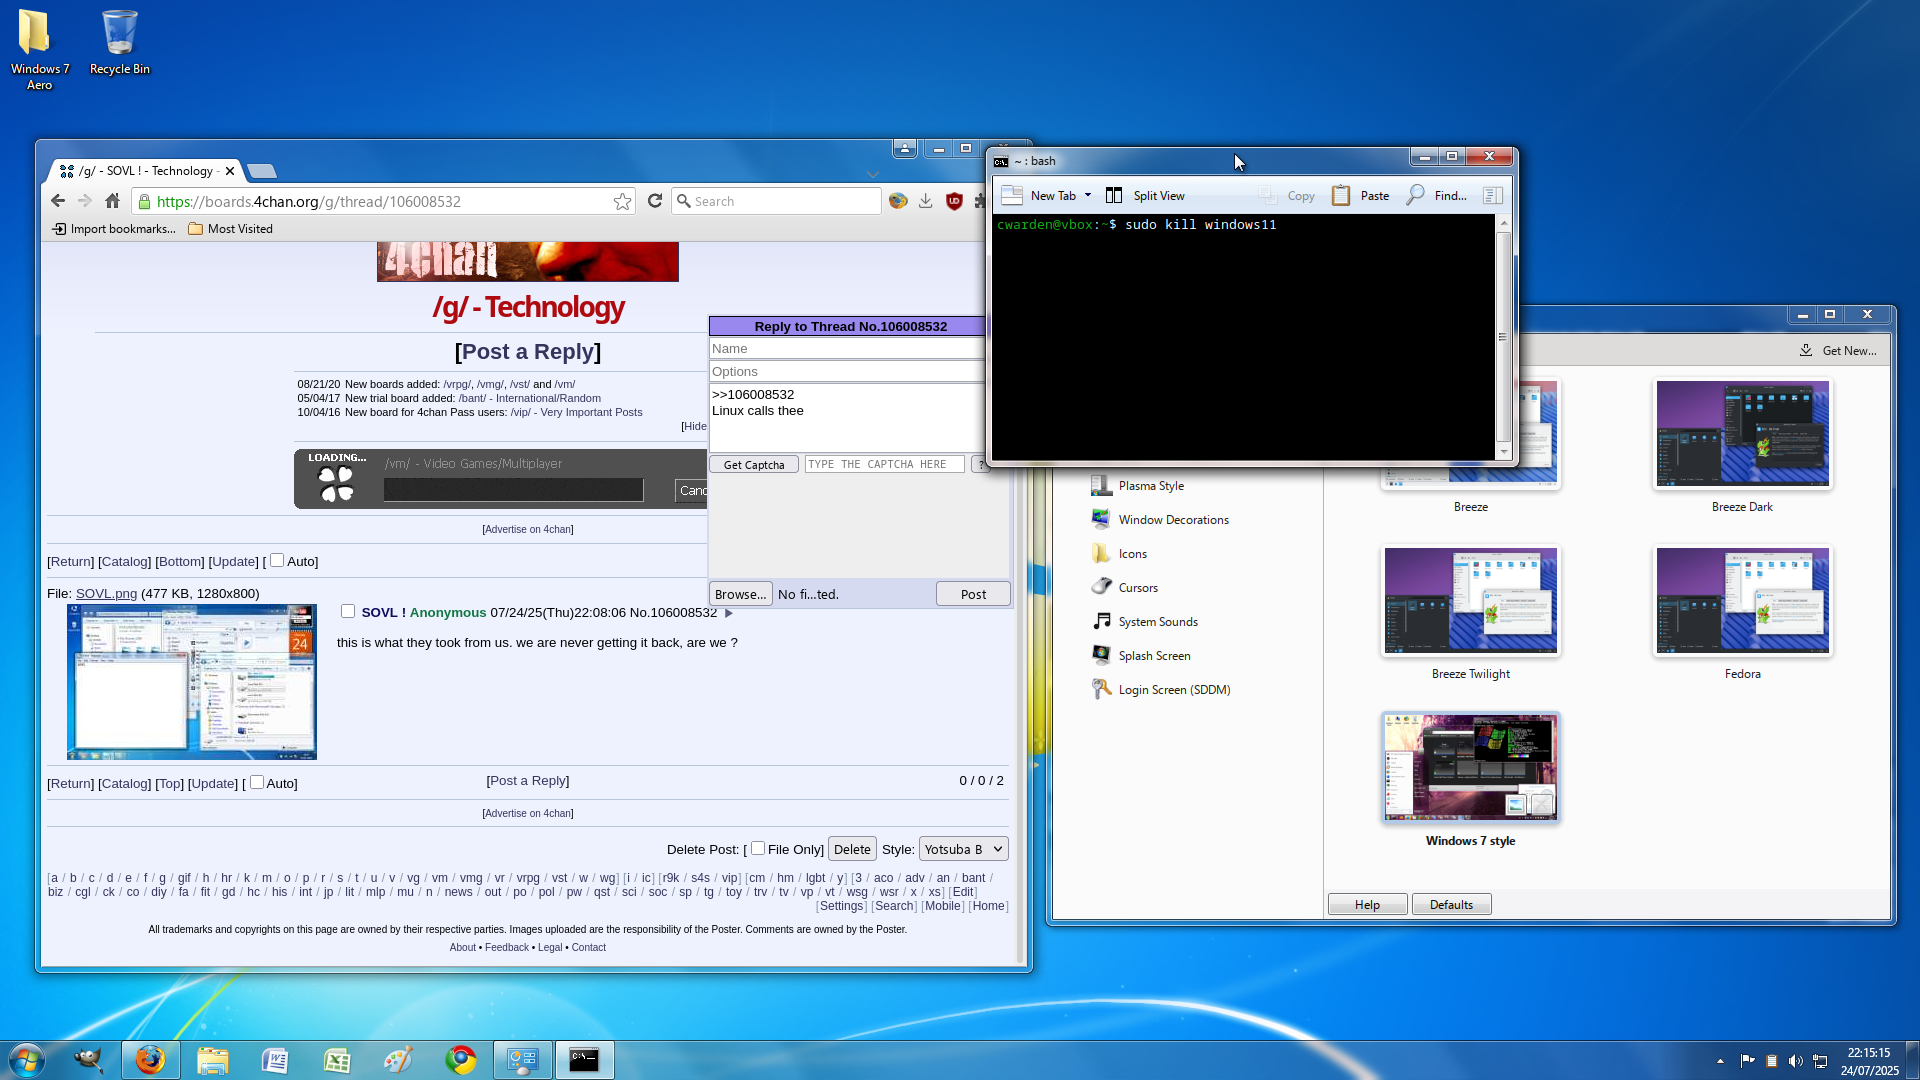
Task: Open the browser home page icon
Action: (113, 201)
